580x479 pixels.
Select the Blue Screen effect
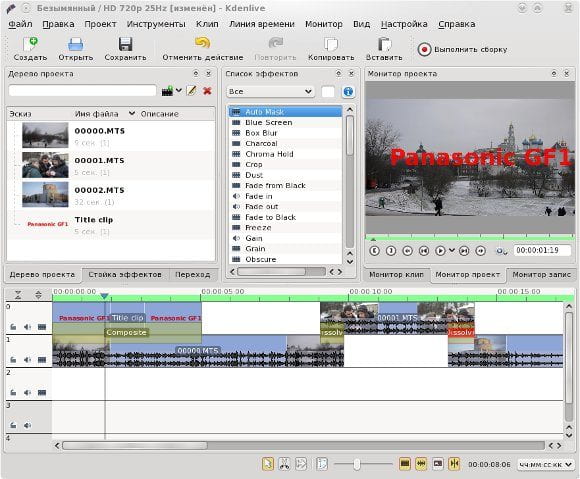coord(285,122)
